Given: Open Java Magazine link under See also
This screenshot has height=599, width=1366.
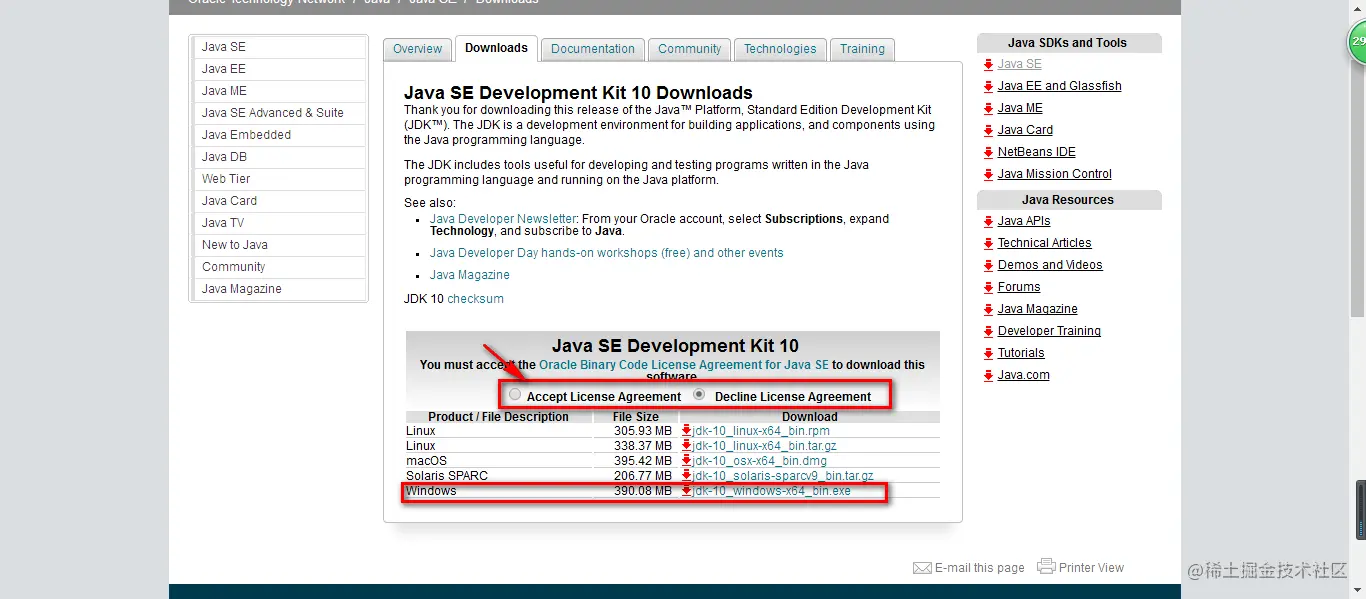Looking at the screenshot, I should click(x=469, y=275).
